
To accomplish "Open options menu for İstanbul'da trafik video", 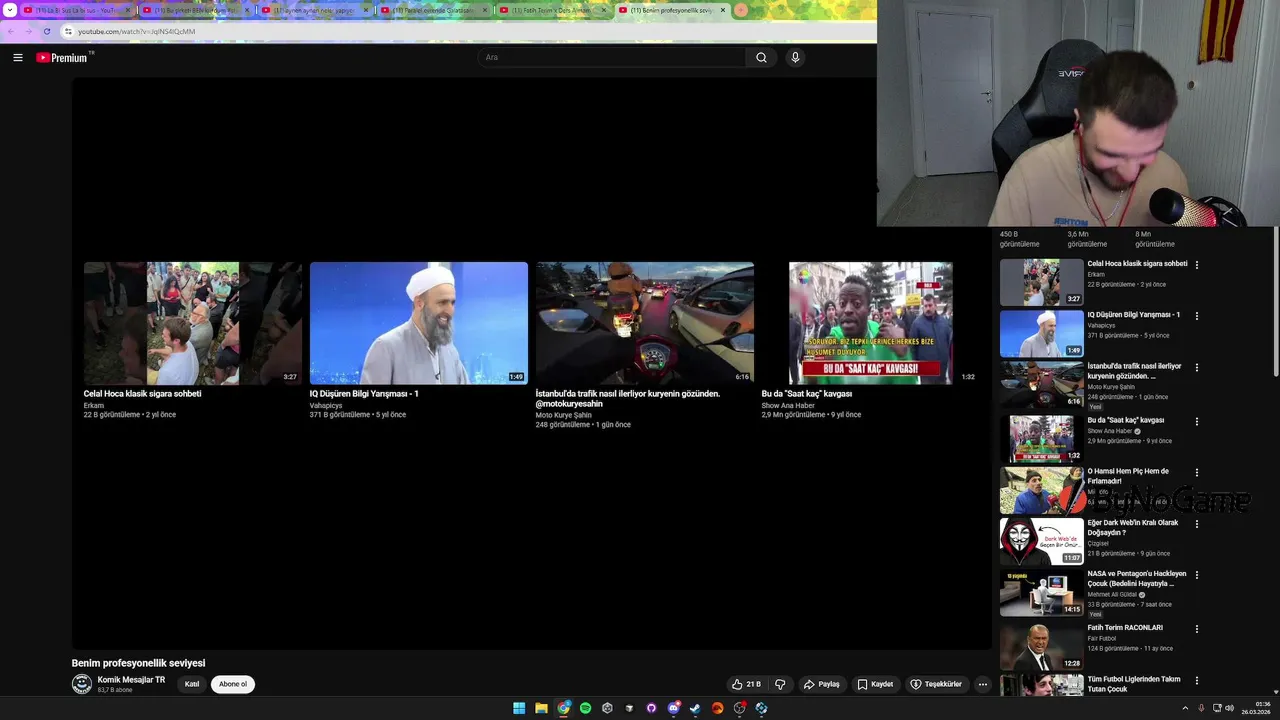I will 1197,367.
